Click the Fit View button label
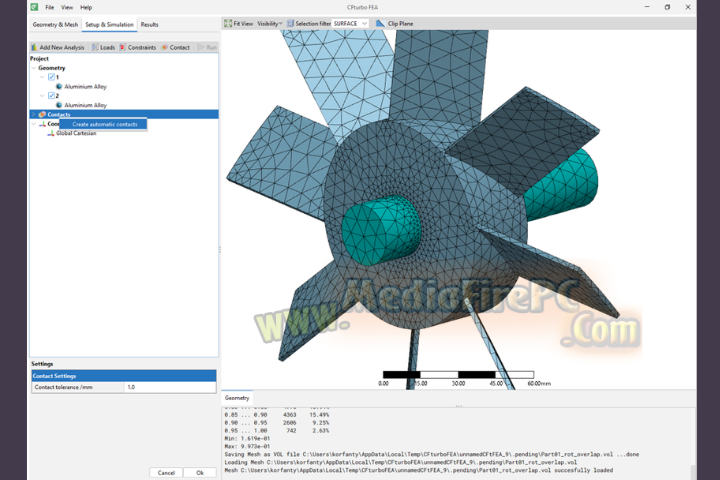This screenshot has width=720, height=480. point(243,23)
